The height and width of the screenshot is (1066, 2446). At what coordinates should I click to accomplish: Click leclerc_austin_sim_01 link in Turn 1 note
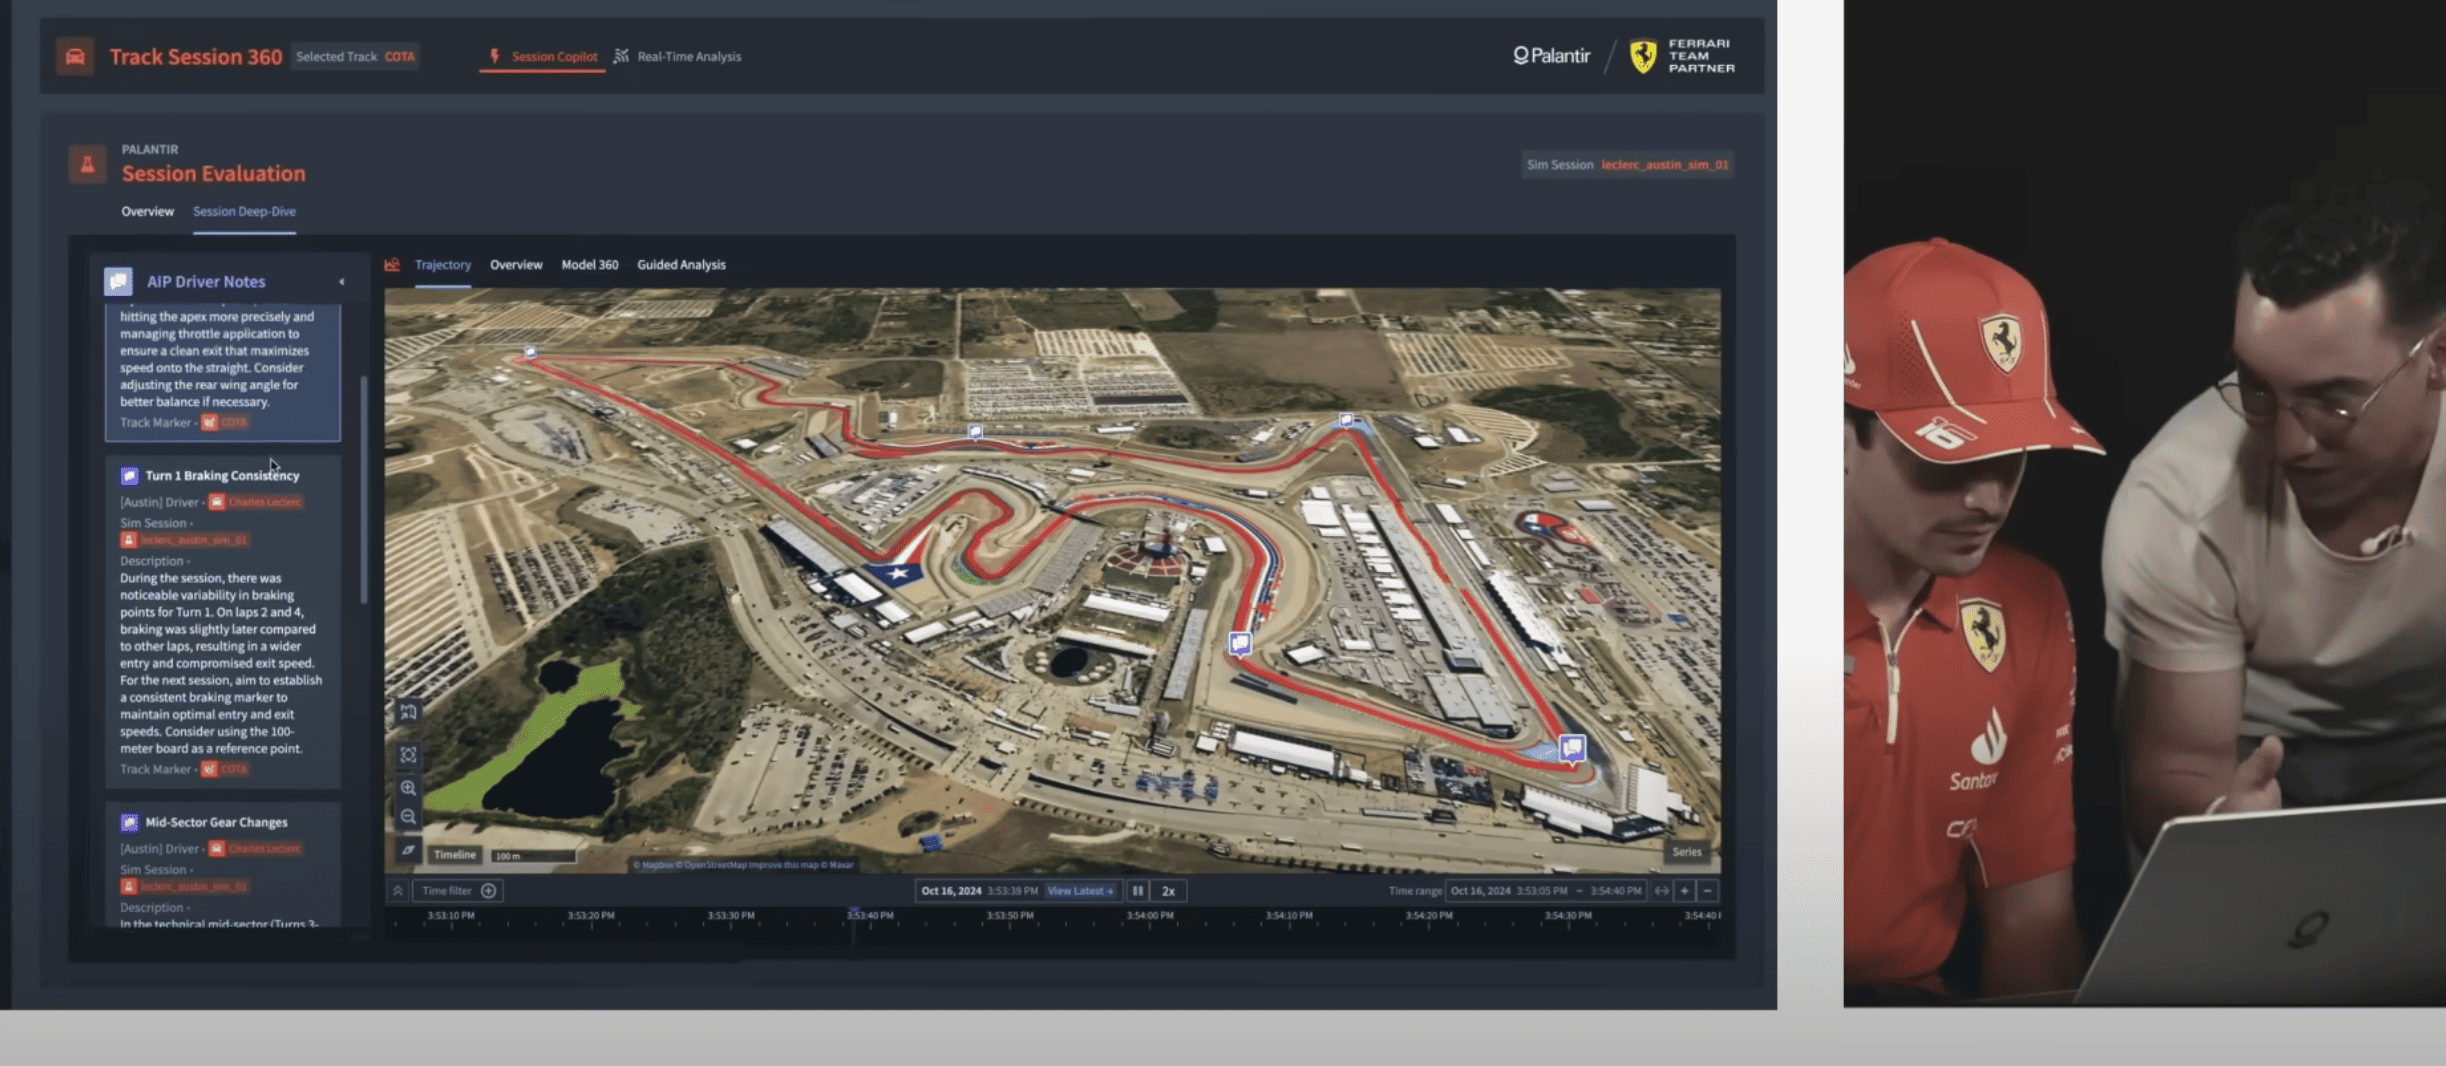185,540
